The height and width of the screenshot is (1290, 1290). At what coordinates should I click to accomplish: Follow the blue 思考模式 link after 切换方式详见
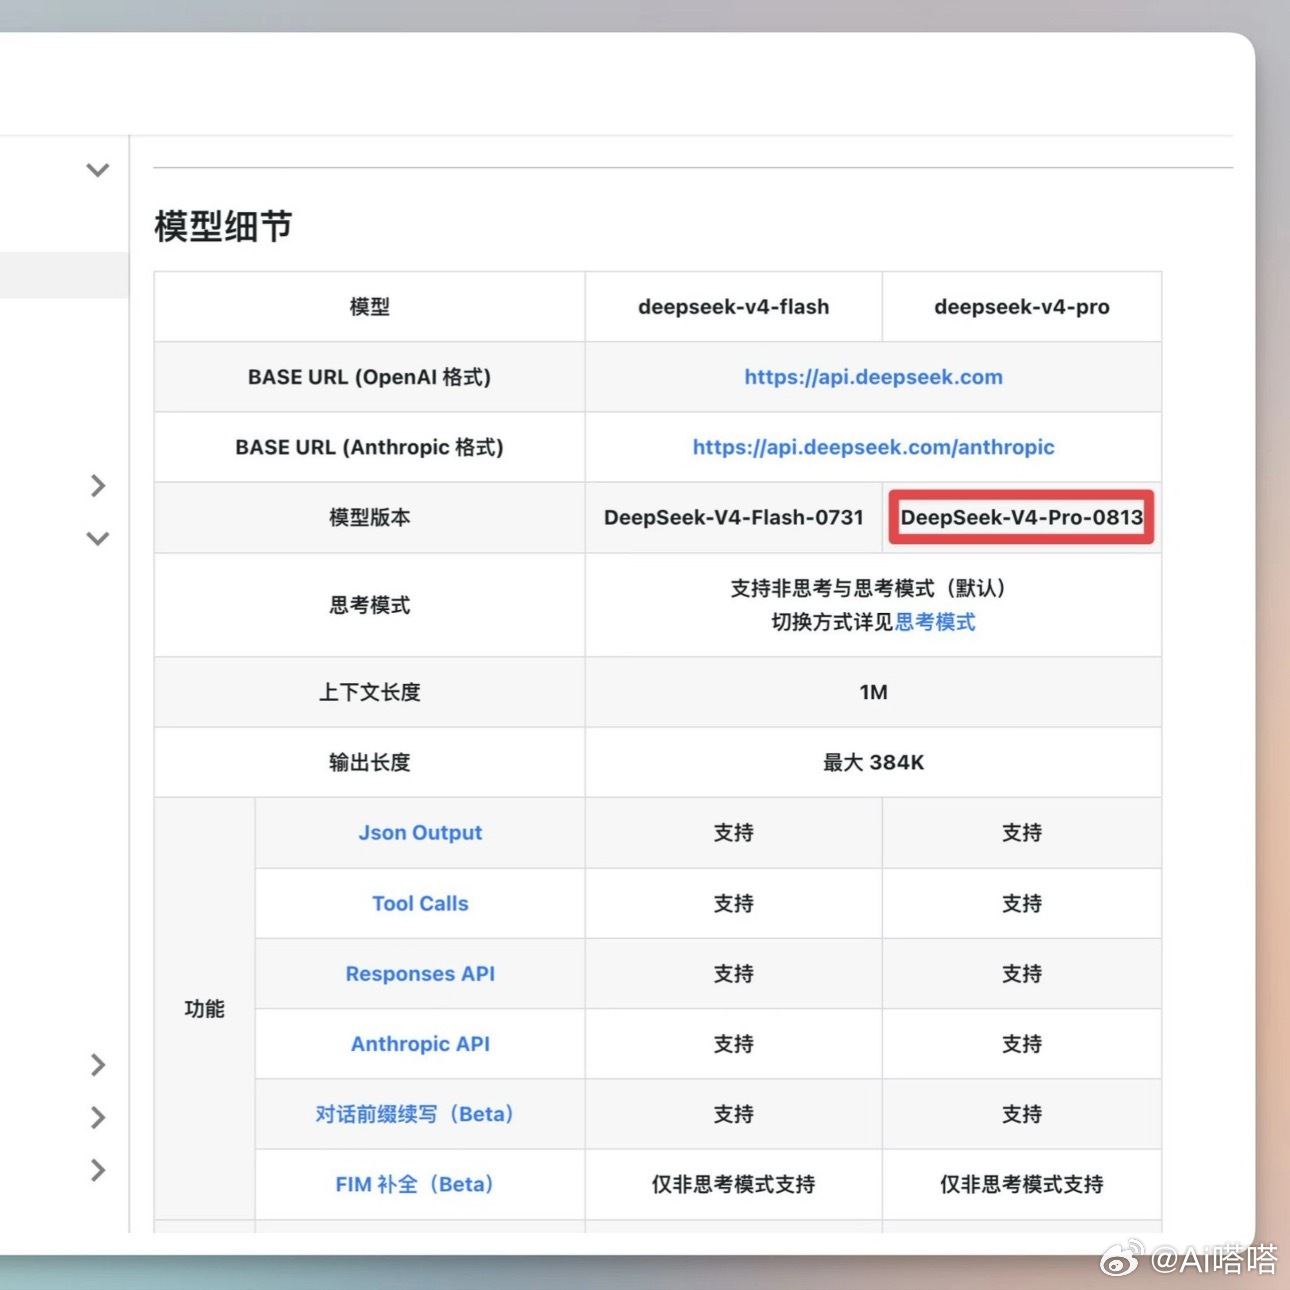click(x=935, y=622)
